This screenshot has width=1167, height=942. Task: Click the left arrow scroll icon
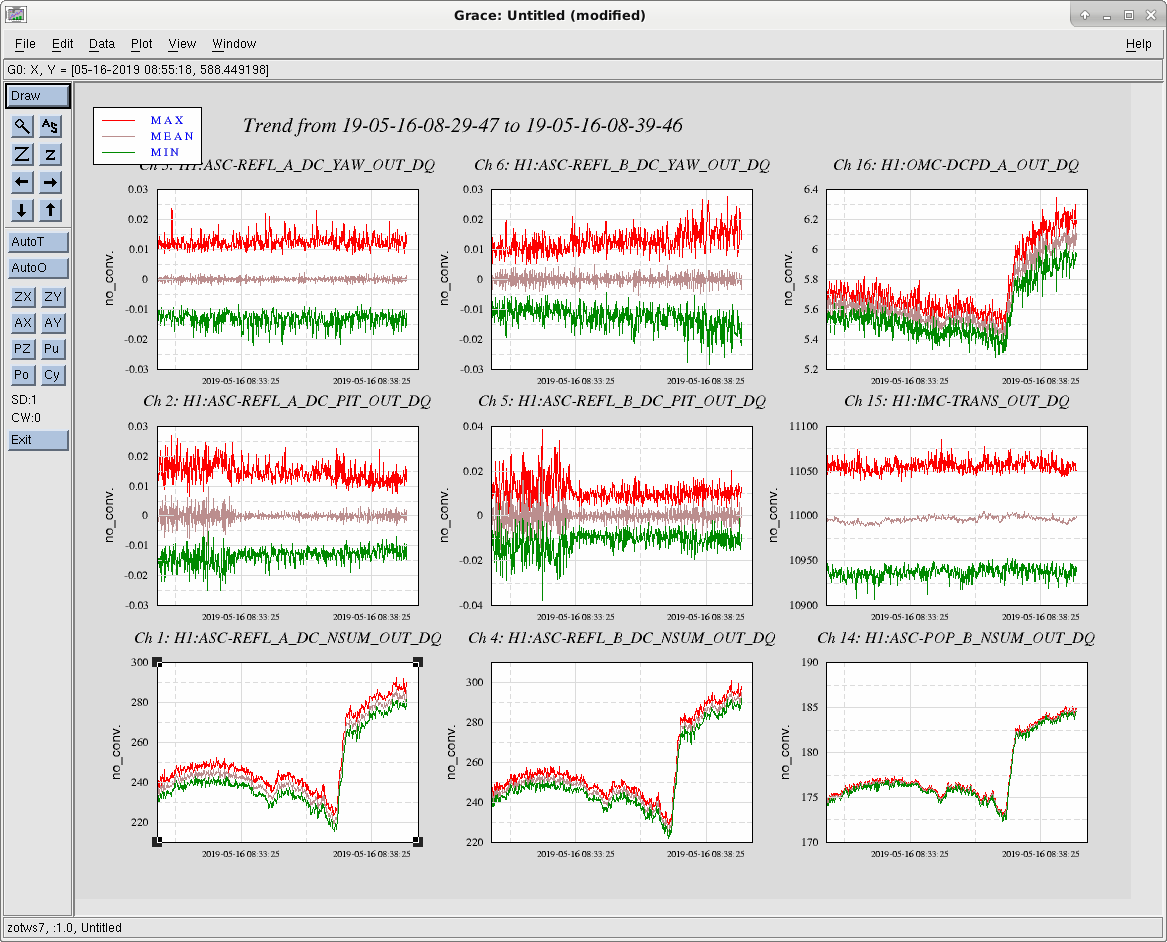22,182
